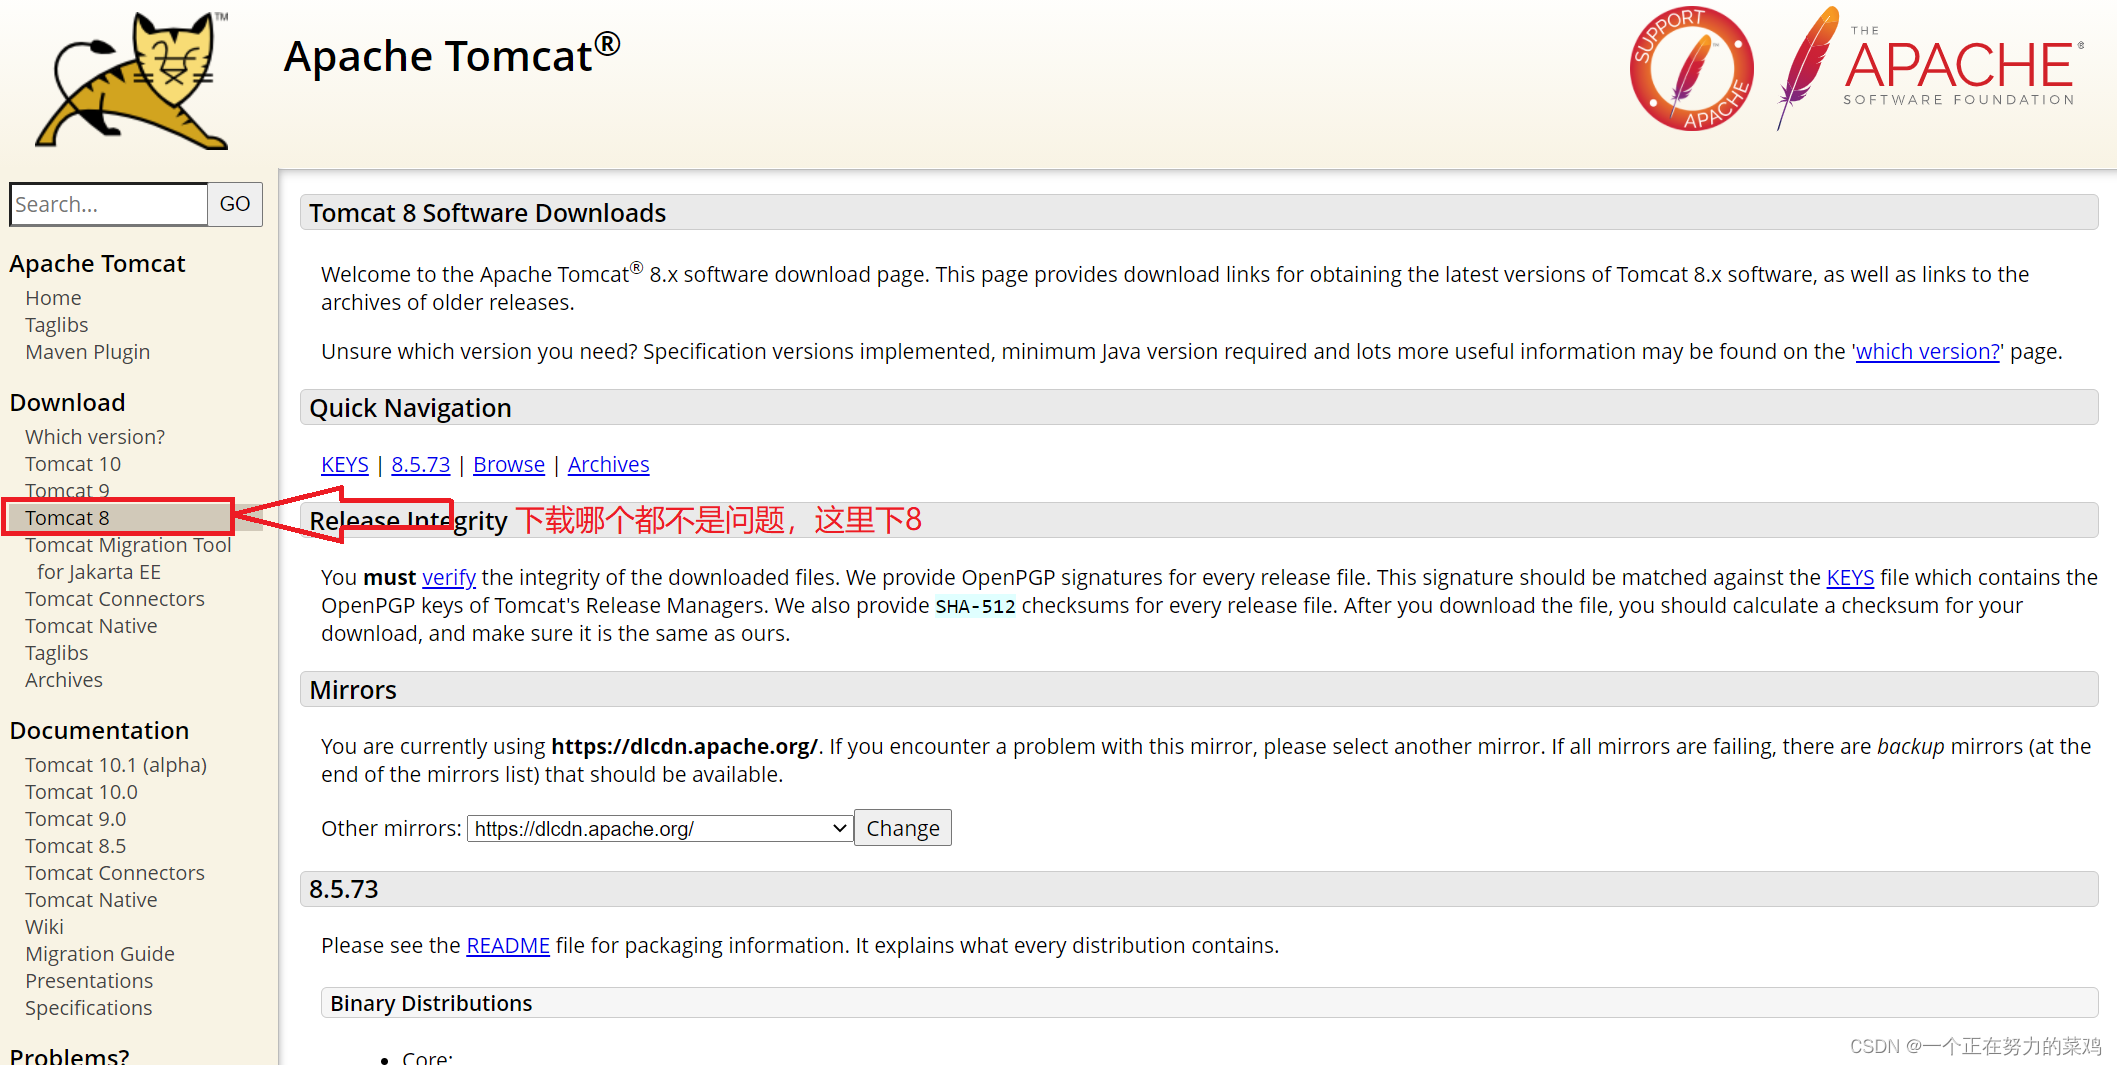Open the Wiki link

(44, 927)
